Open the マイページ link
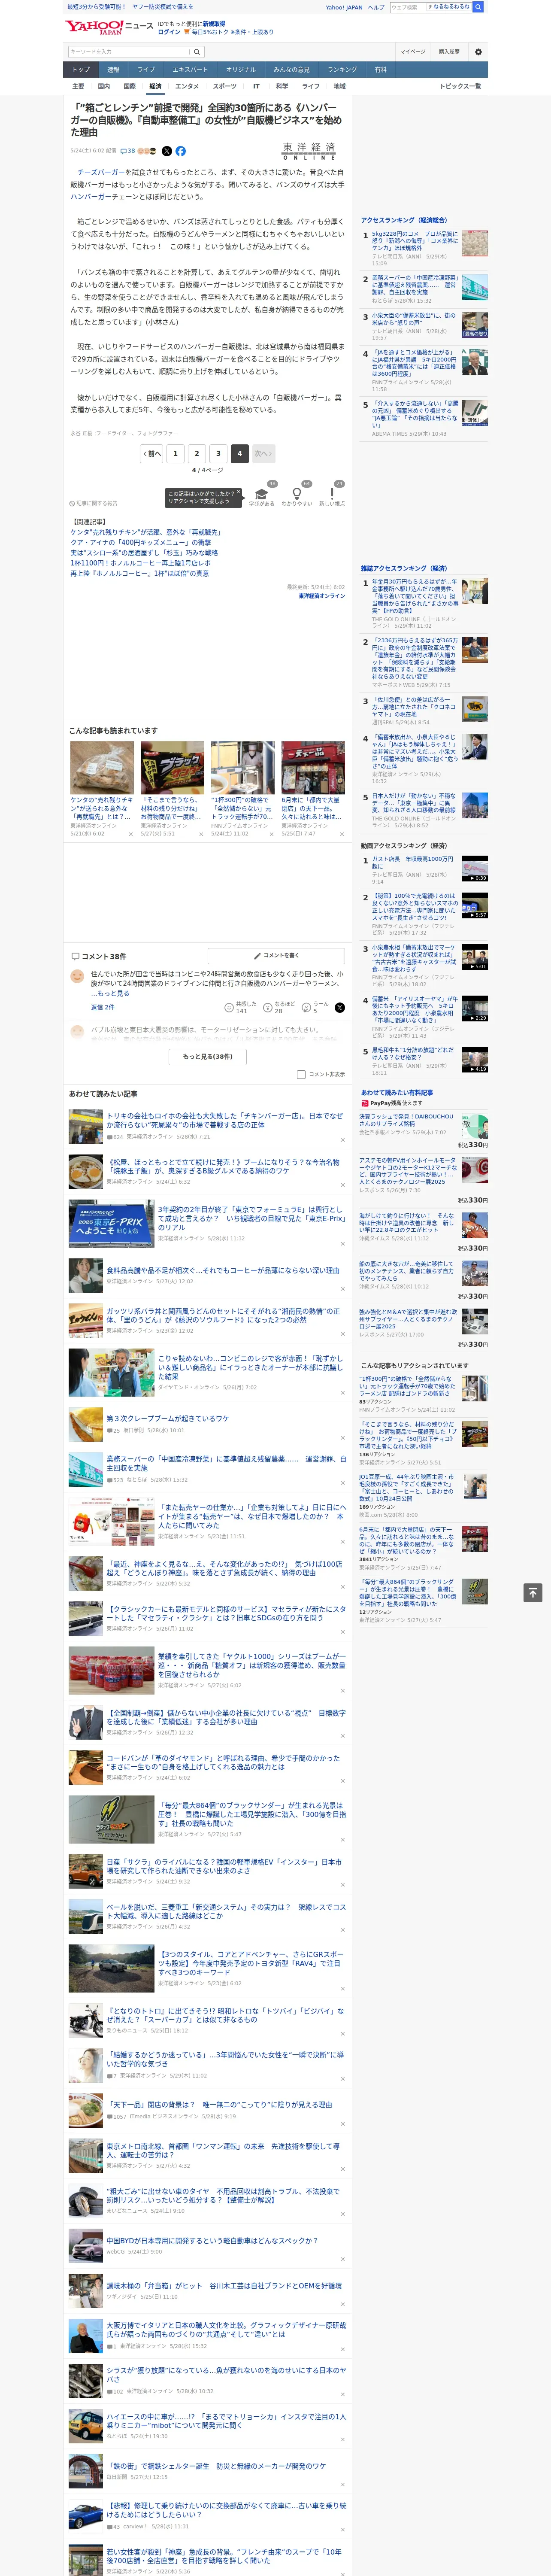 pyautogui.click(x=412, y=52)
